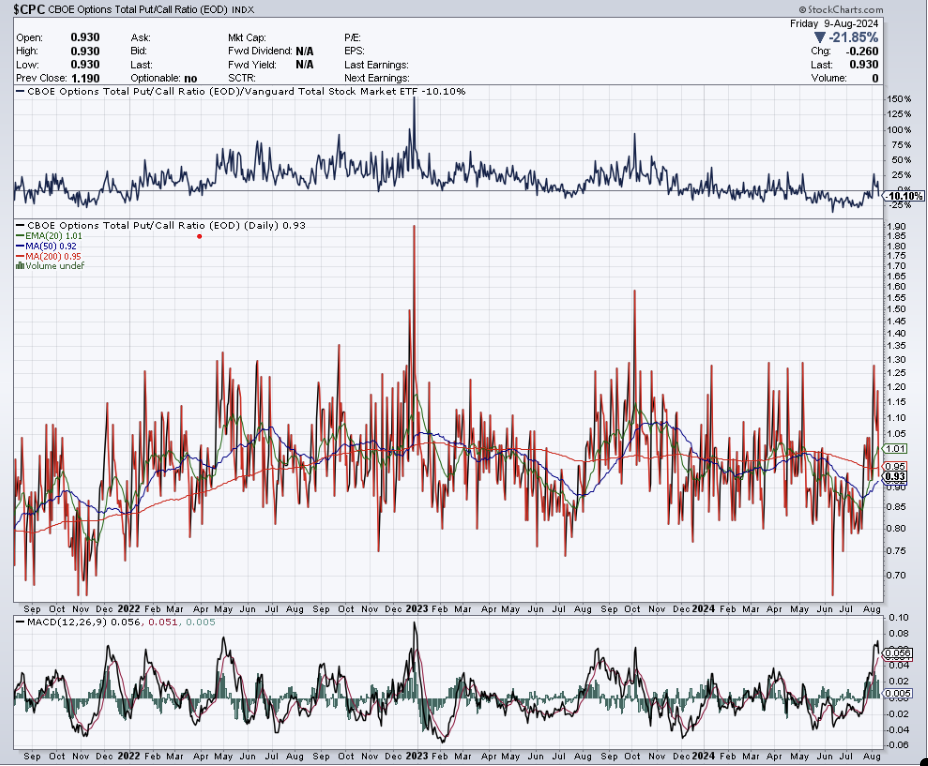Click the 2022 year label on the MACD axis
The height and width of the screenshot is (766, 928).
(x=128, y=756)
